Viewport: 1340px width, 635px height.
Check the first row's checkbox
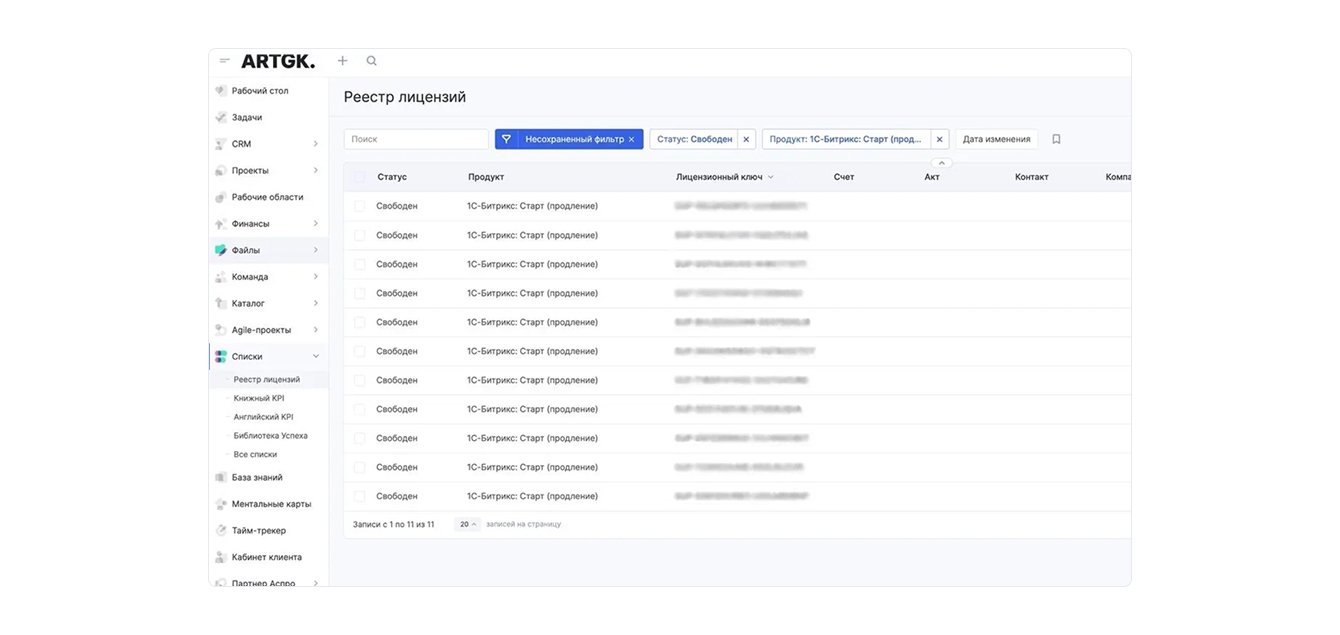pos(360,206)
